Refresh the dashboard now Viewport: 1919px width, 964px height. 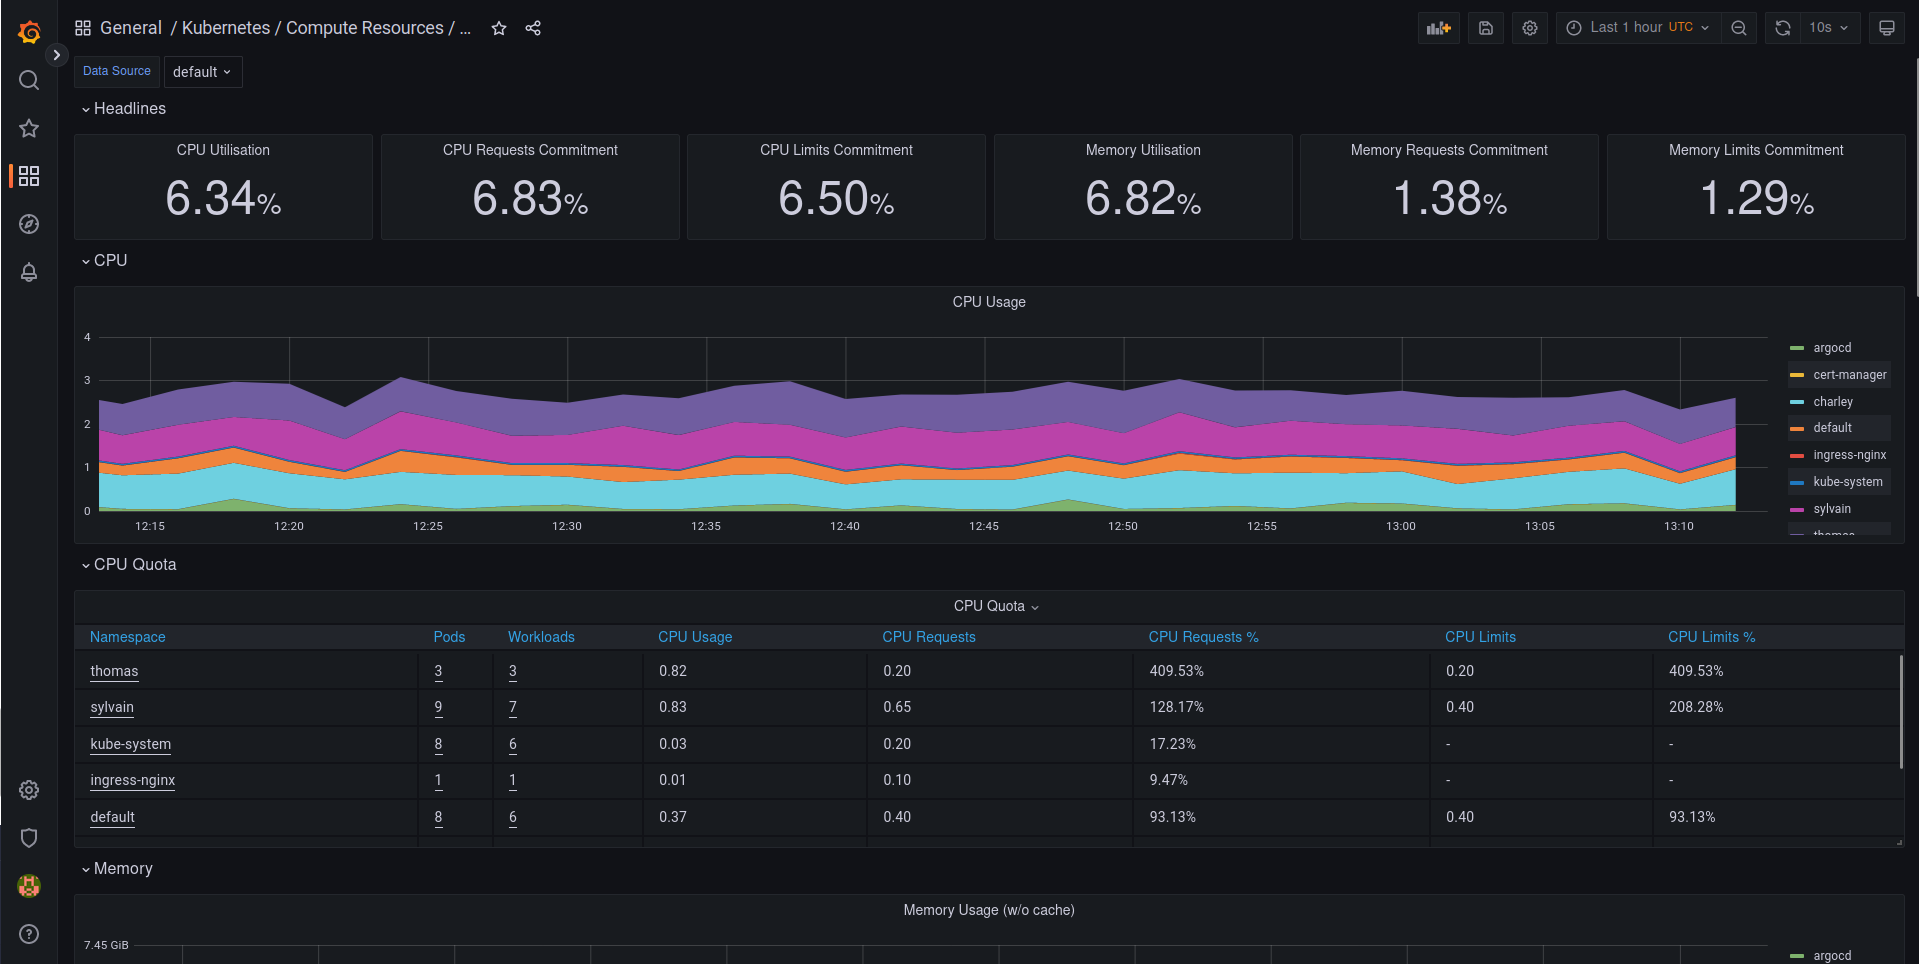pyautogui.click(x=1783, y=28)
